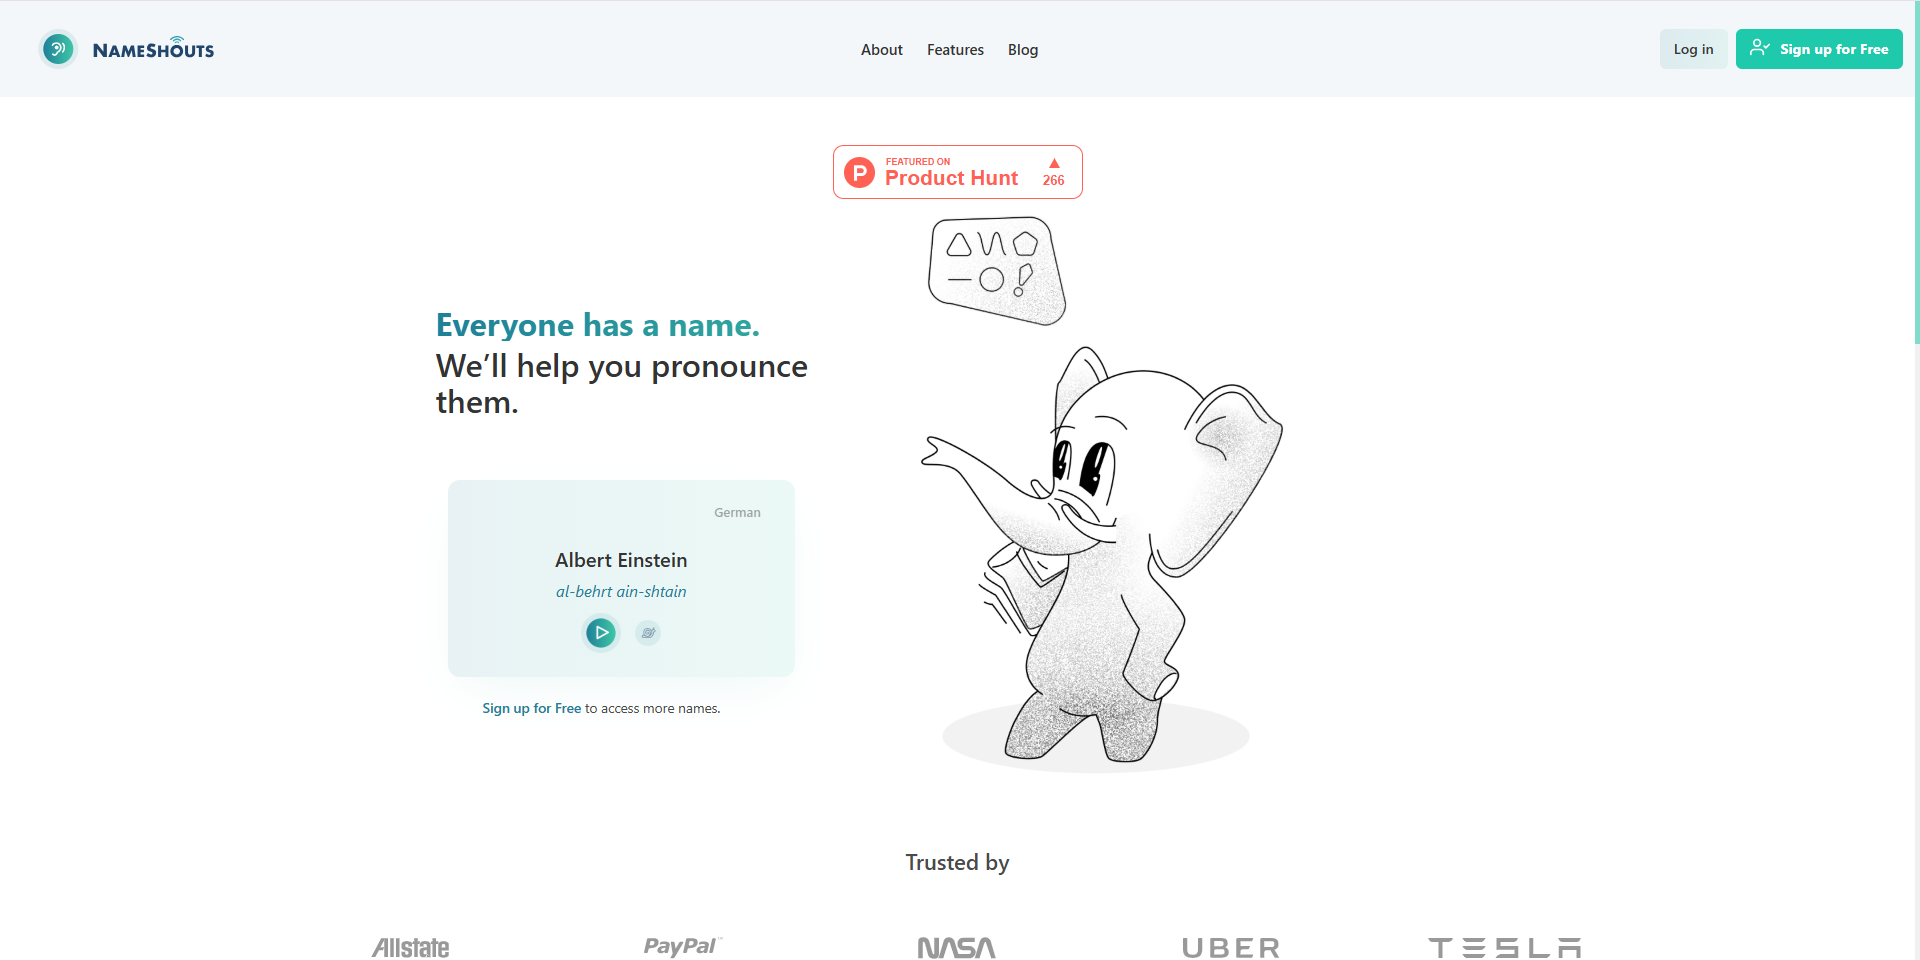This screenshot has width=1920, height=960.
Task: Click the user icon in Sign up button
Action: (x=1759, y=48)
